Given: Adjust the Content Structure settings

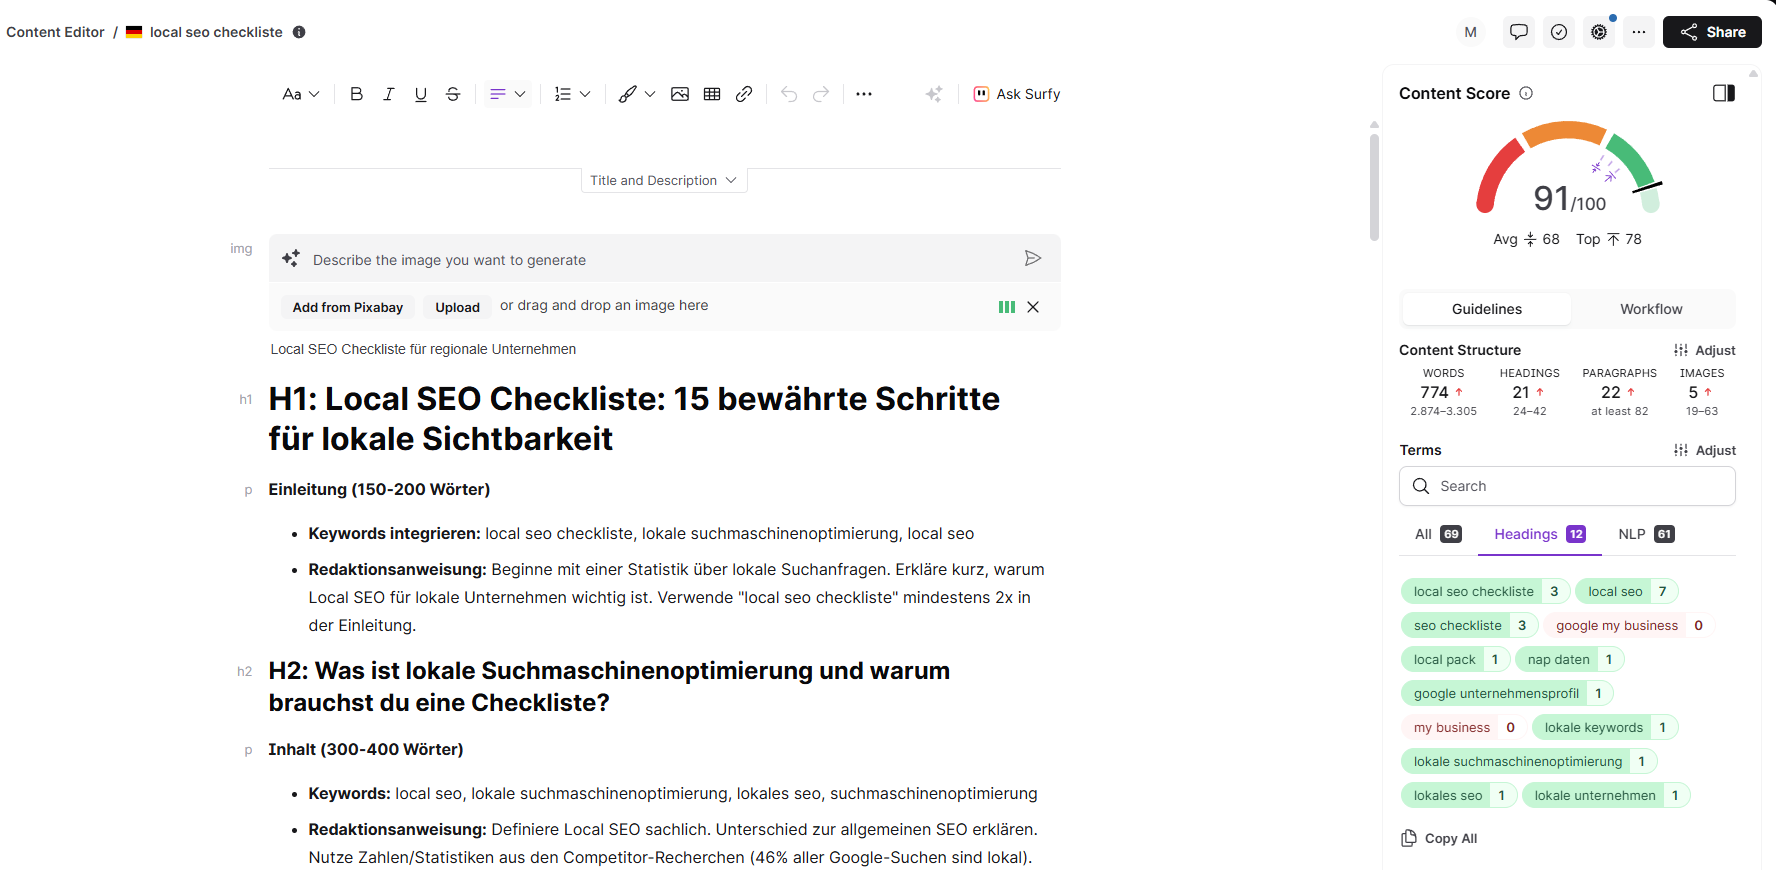Looking at the screenshot, I should click(1705, 350).
